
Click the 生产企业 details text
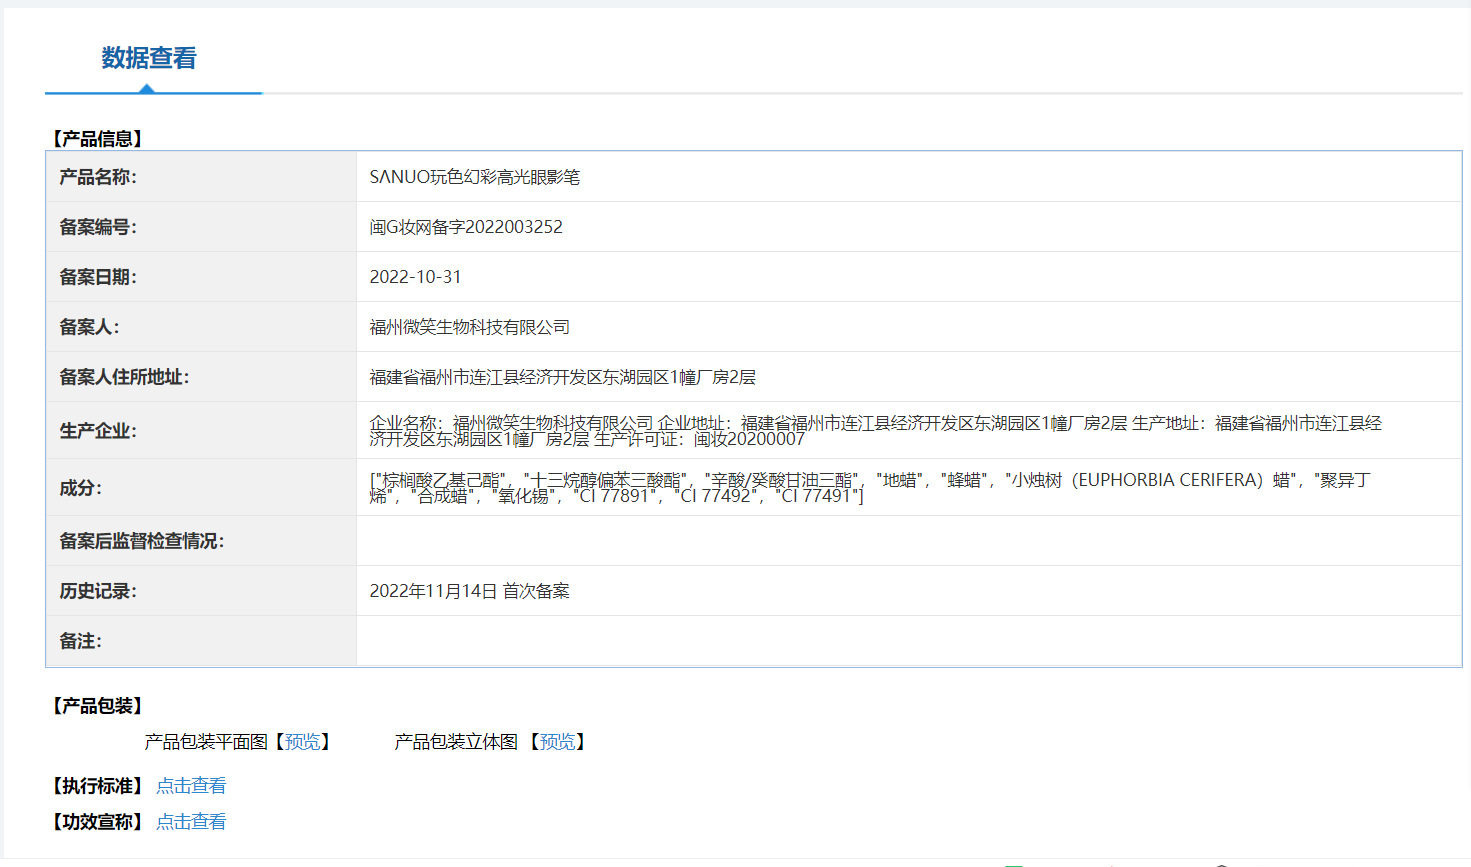coord(875,431)
